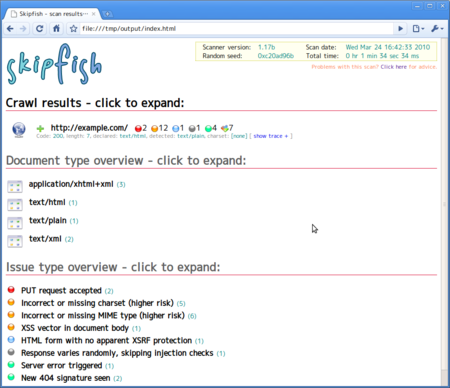Maximize the browser window
Viewport: 450px width, 388px height.
(x=430, y=6)
